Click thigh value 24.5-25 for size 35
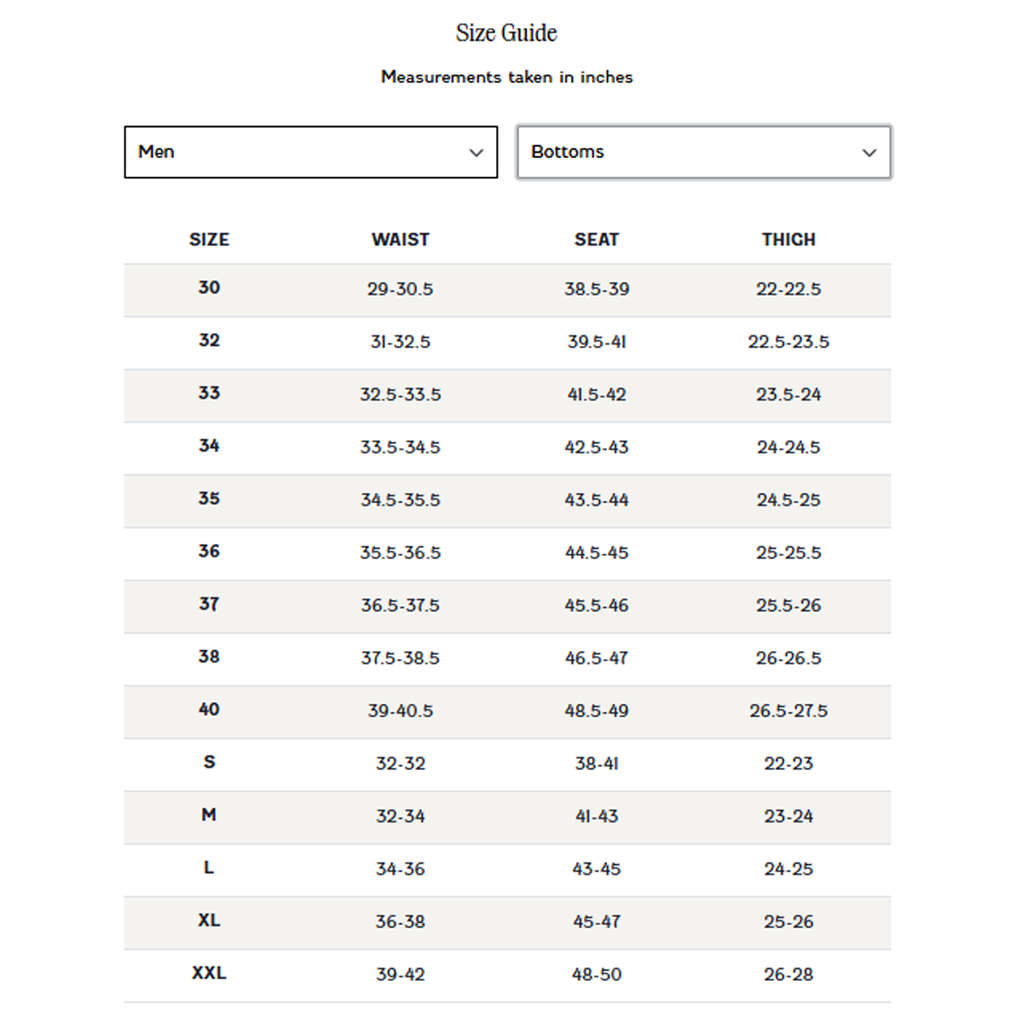Screen dimensions: 1024x1024 [x=788, y=500]
